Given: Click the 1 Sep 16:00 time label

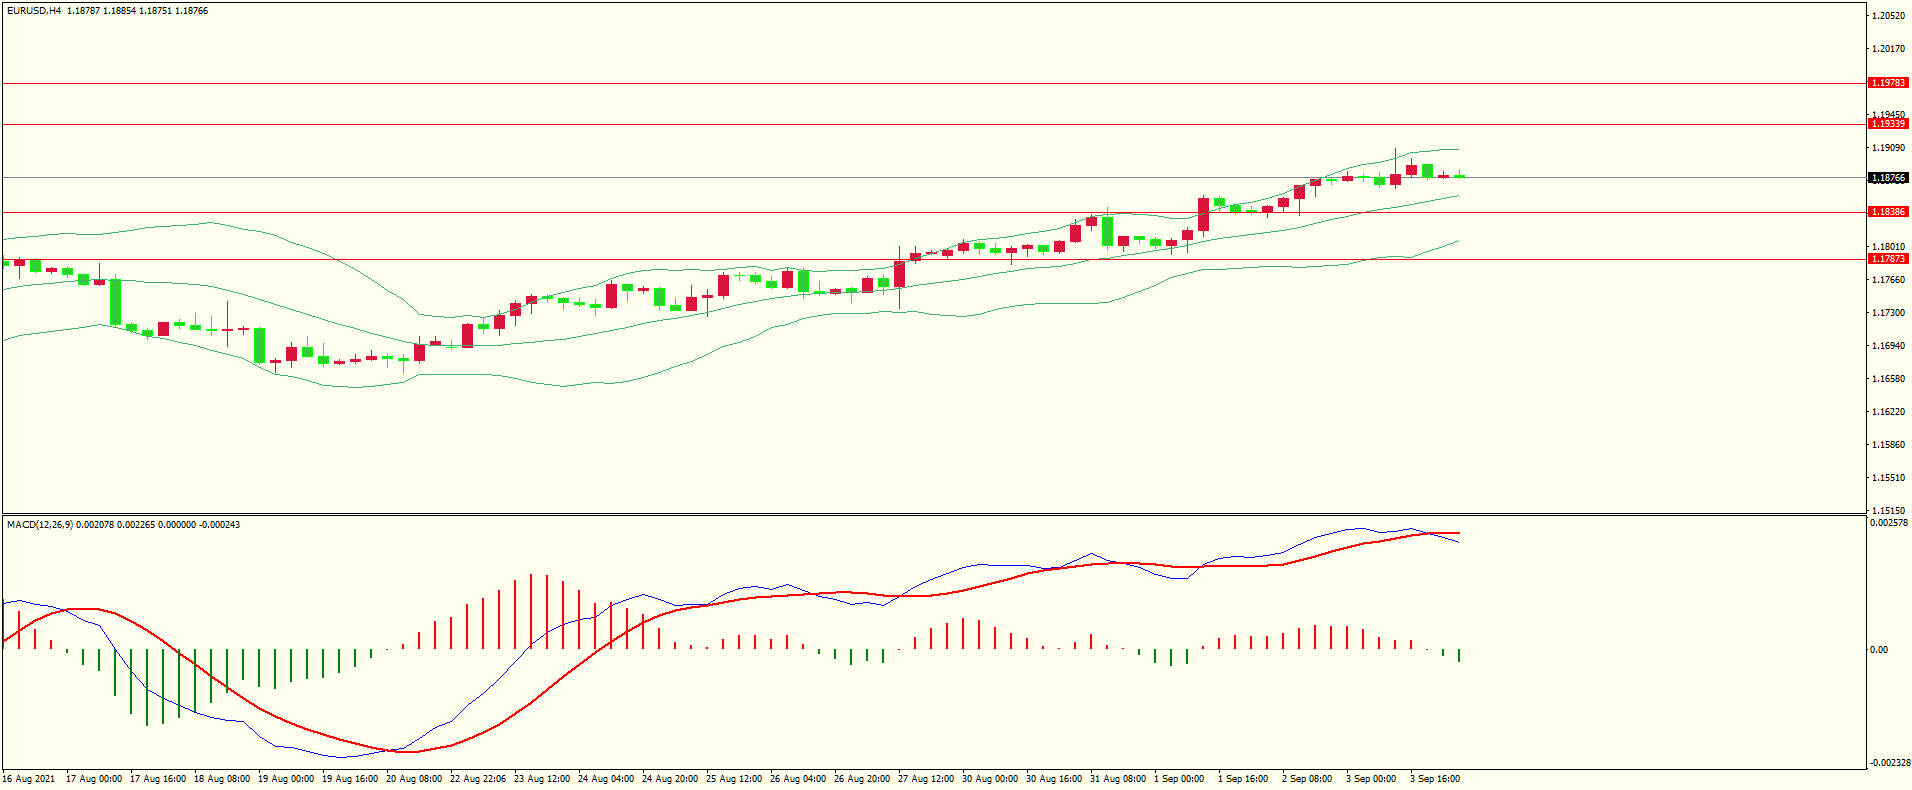Looking at the screenshot, I should click(1243, 779).
